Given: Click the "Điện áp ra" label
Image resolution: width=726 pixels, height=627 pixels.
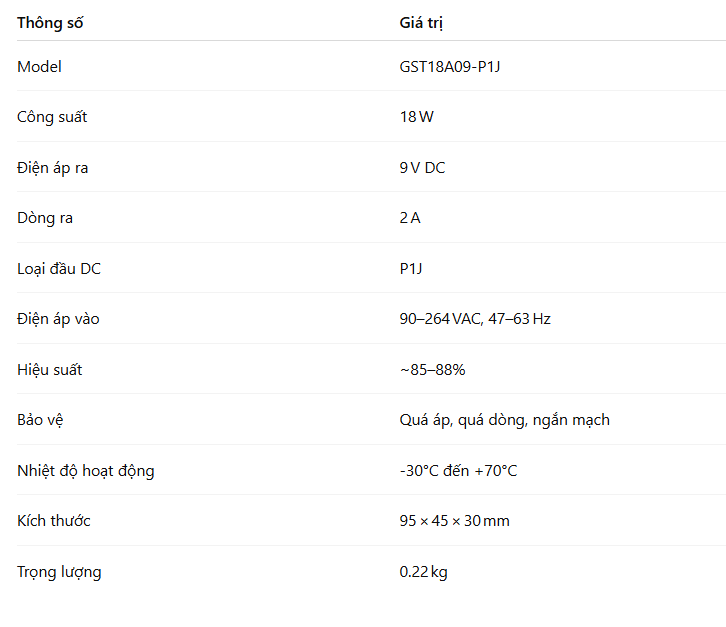Looking at the screenshot, I should coord(52,168).
